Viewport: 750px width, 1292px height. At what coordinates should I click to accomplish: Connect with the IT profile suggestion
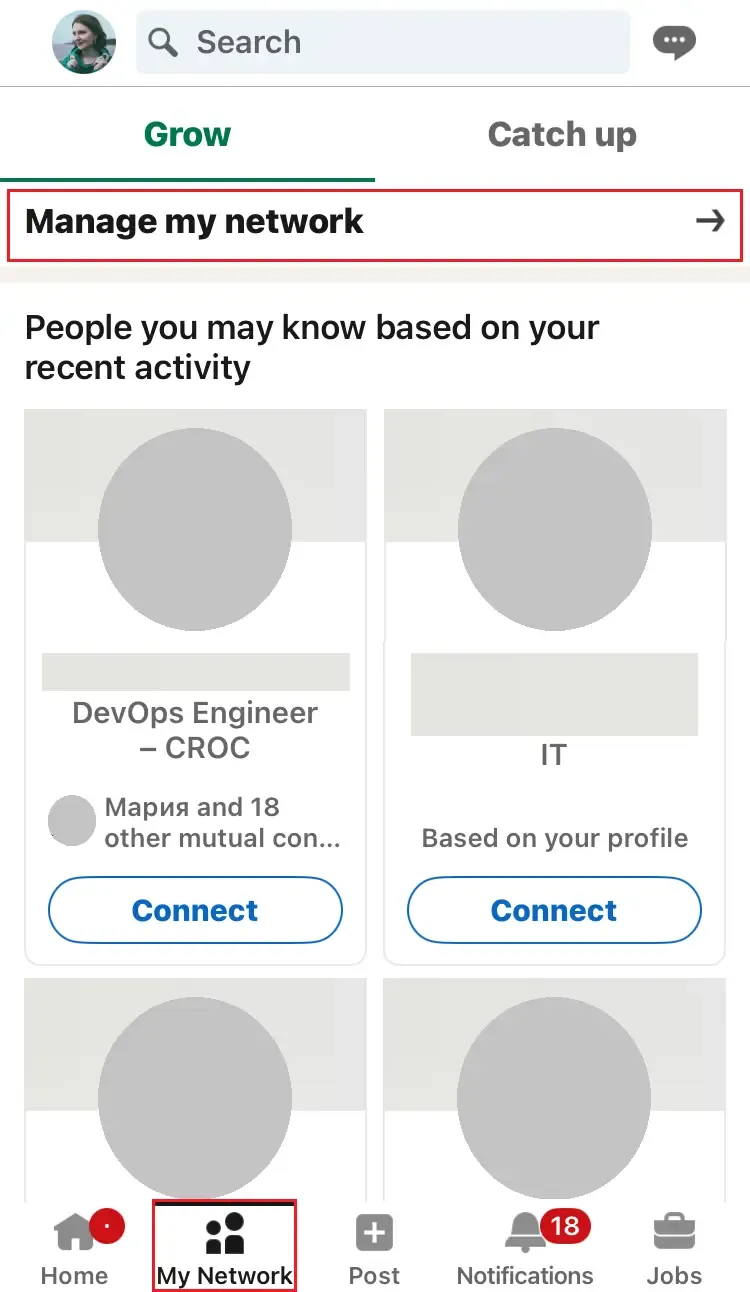[x=554, y=910]
